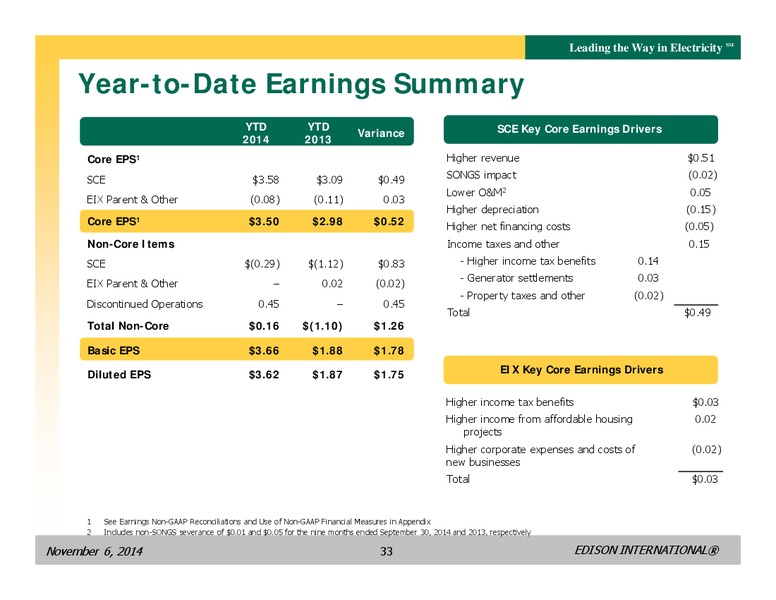Click the 'Generator settlements' sub-item
The height and width of the screenshot is (600, 776).
point(516,278)
